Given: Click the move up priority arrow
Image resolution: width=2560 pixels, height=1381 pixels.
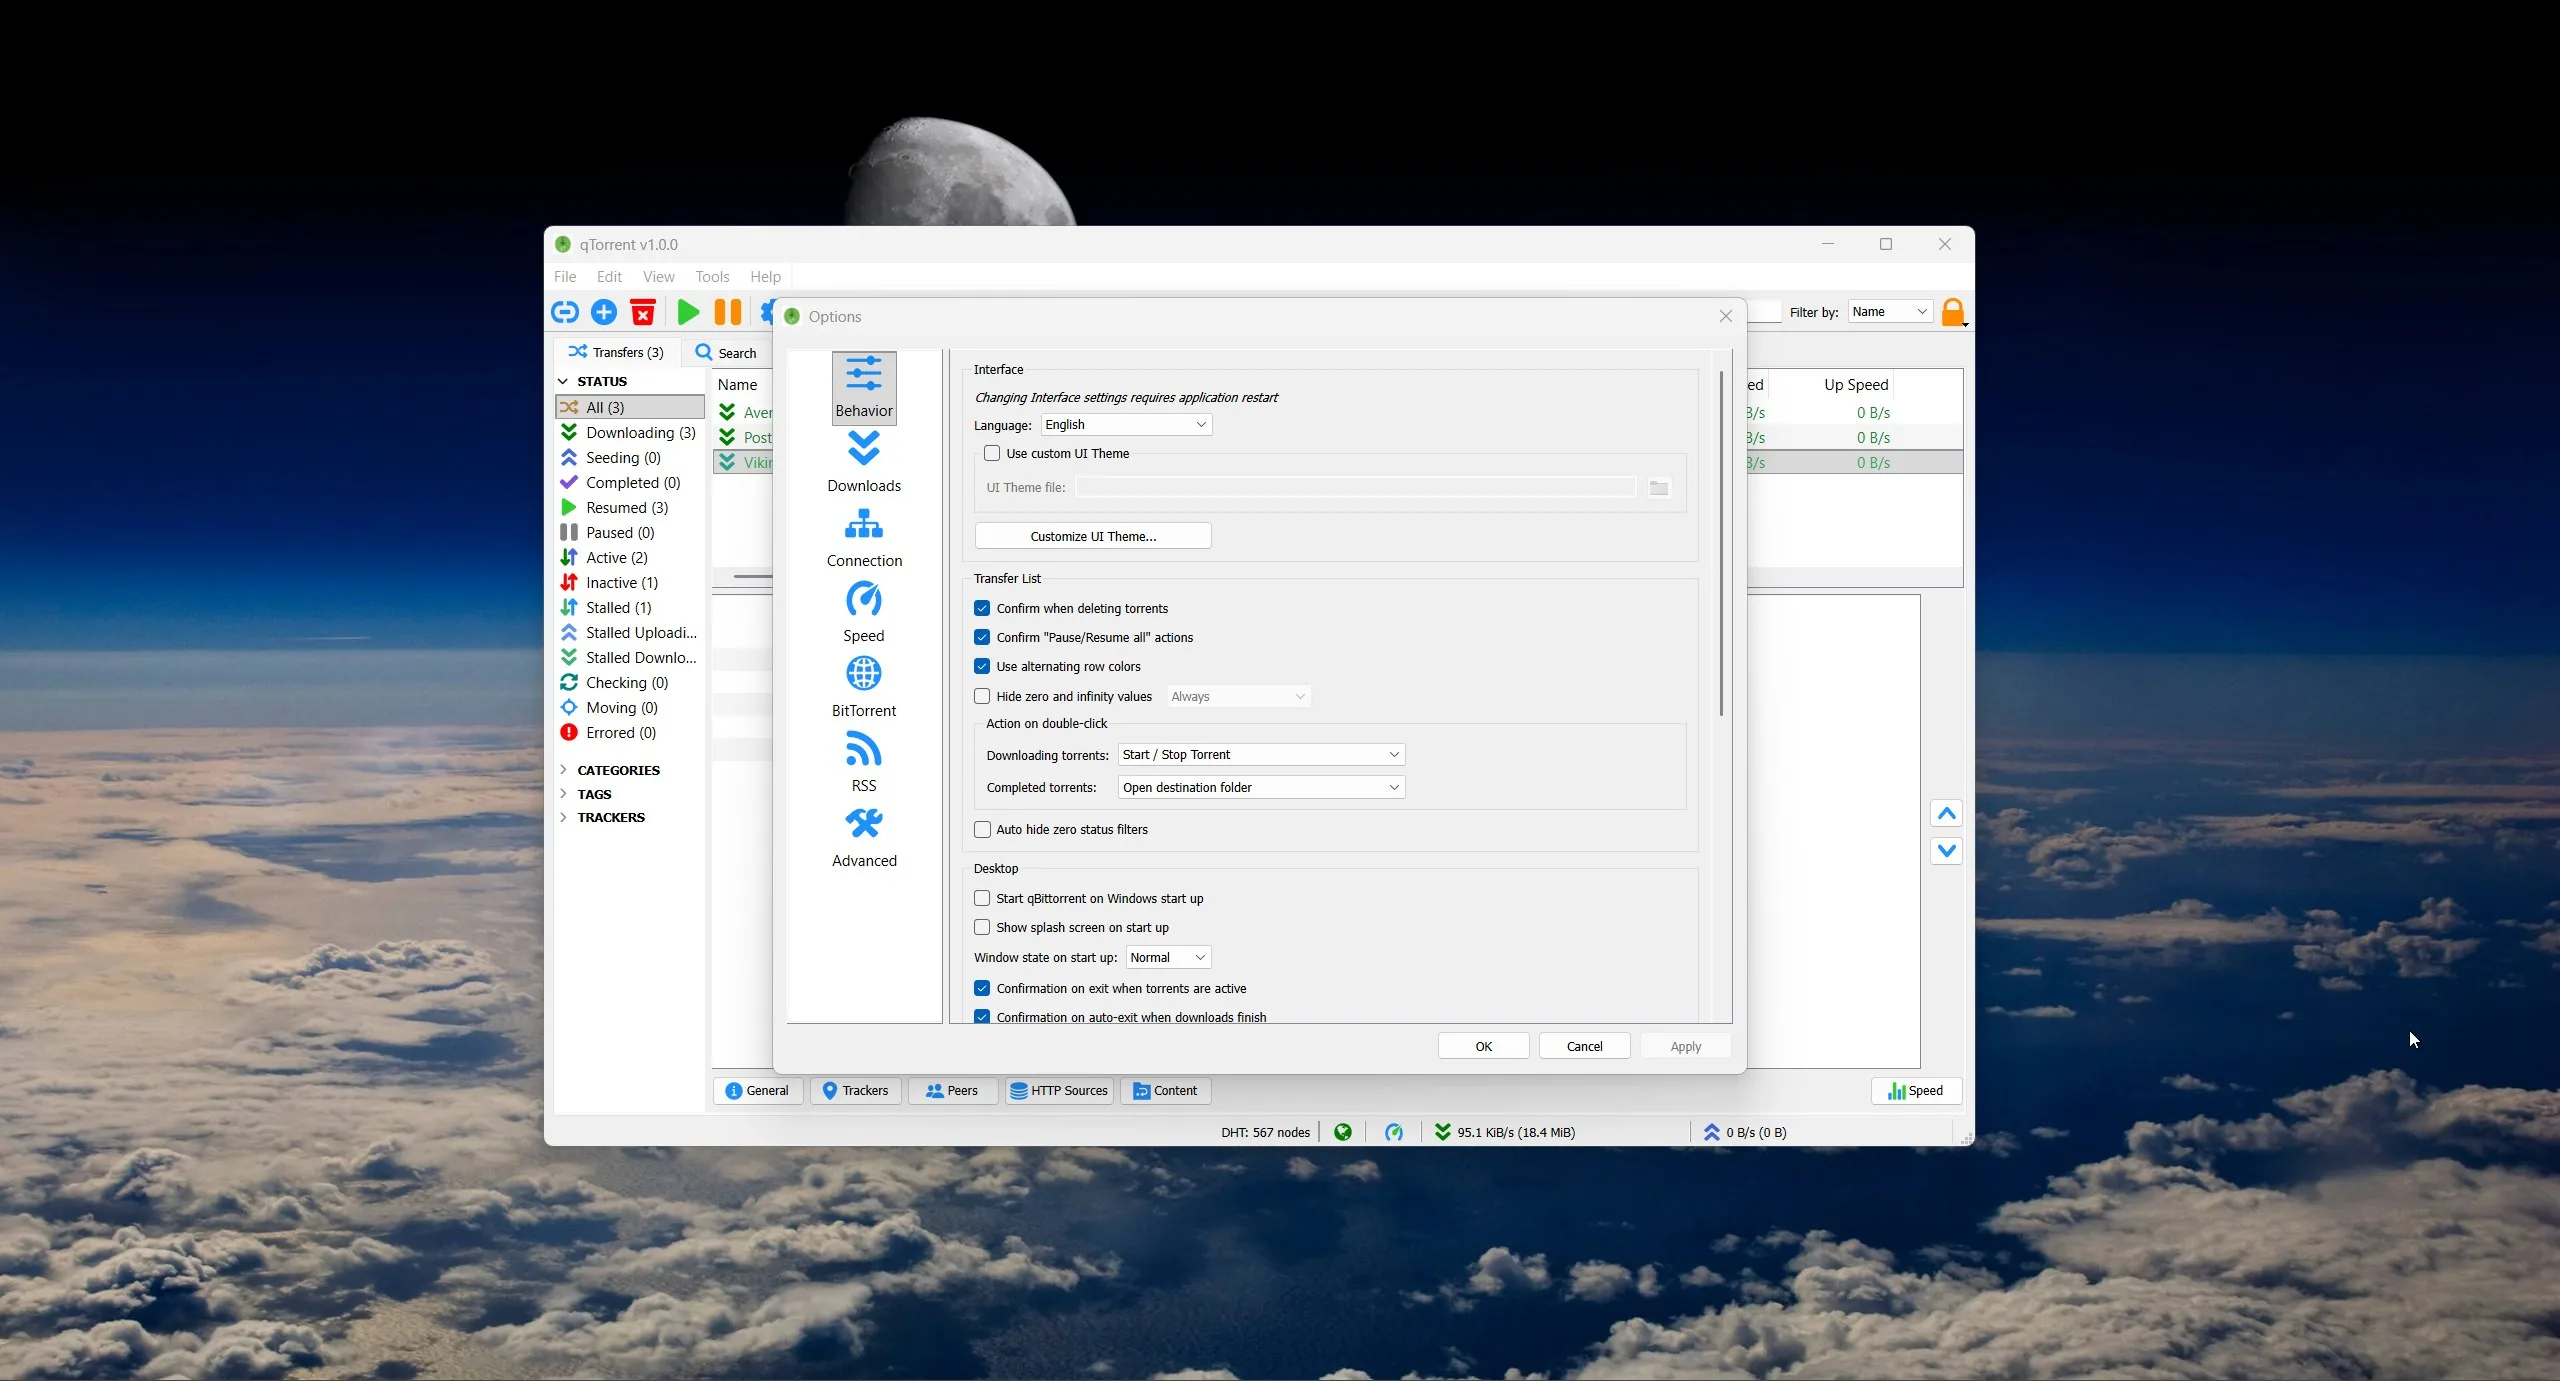Looking at the screenshot, I should 1946,814.
